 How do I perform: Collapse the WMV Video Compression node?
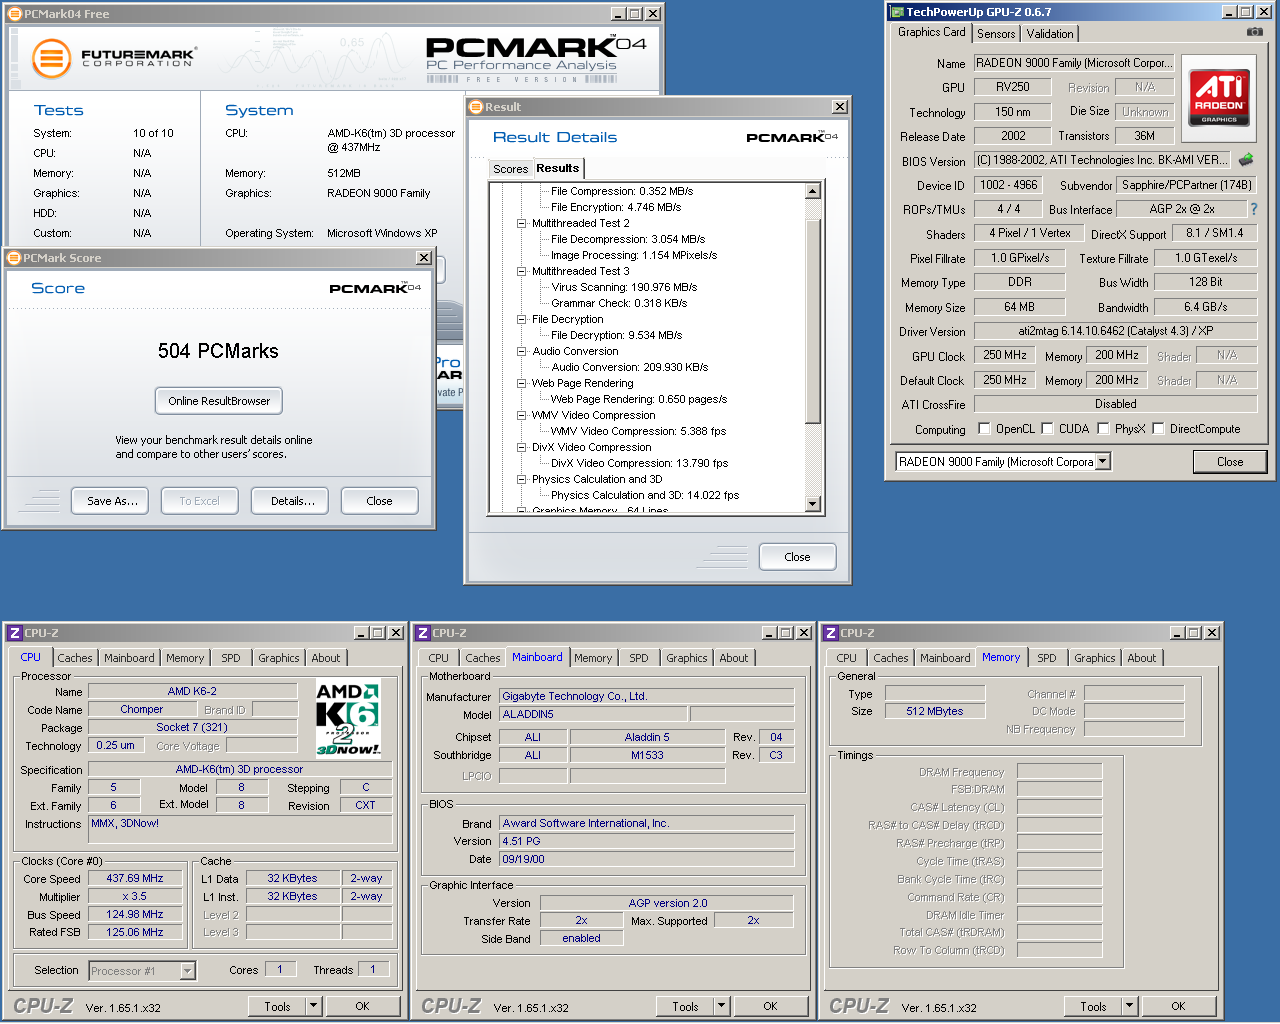[x=521, y=415]
